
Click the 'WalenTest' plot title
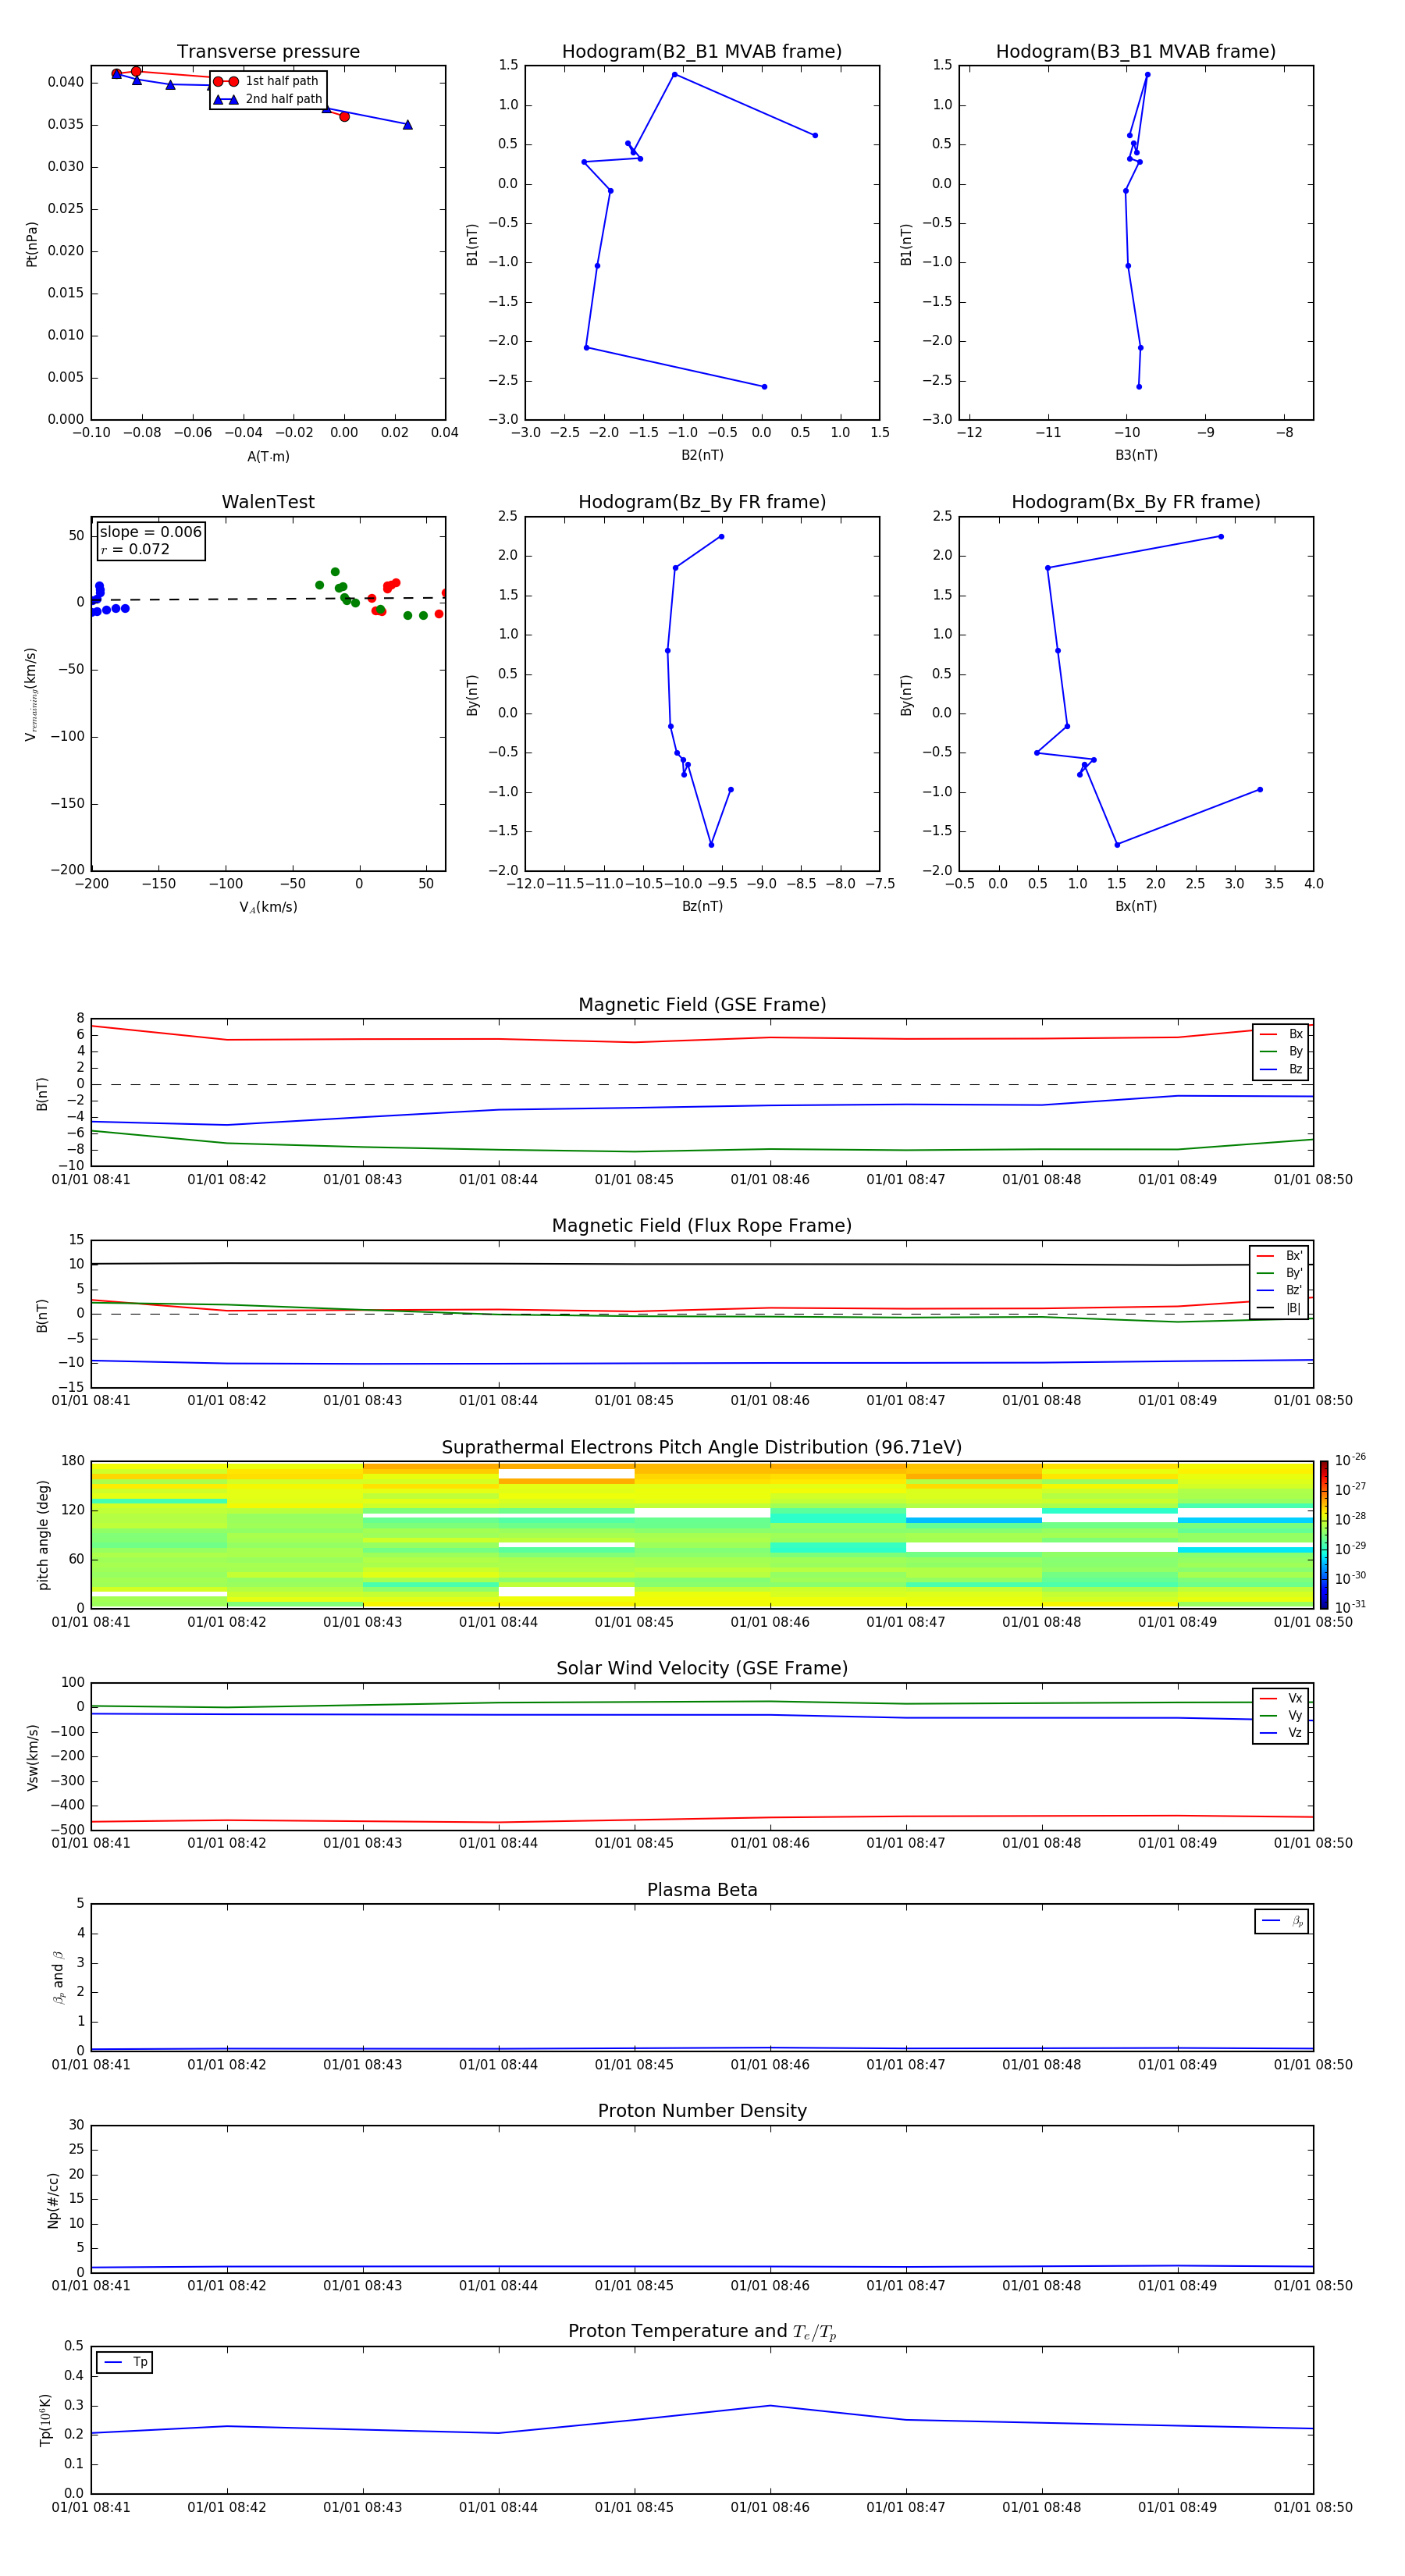coord(268,502)
